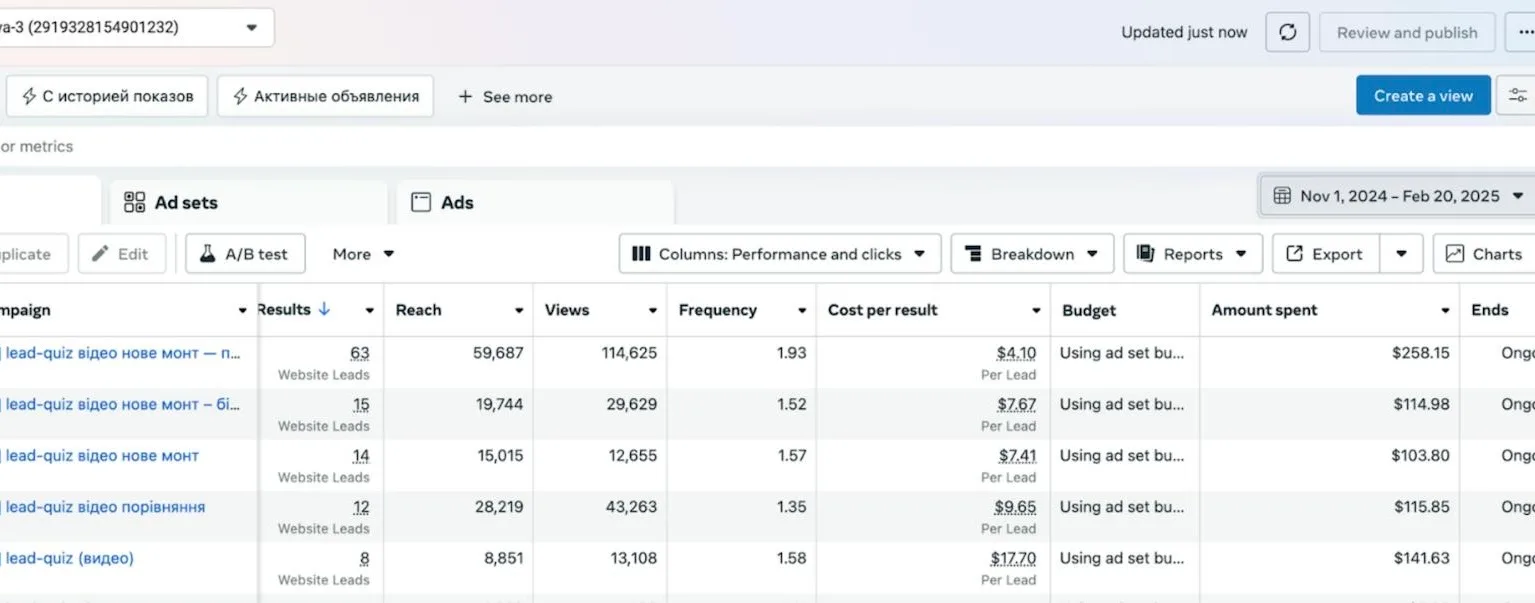This screenshot has width=1535, height=603.
Task: Click the A/B test button
Action: click(x=245, y=254)
